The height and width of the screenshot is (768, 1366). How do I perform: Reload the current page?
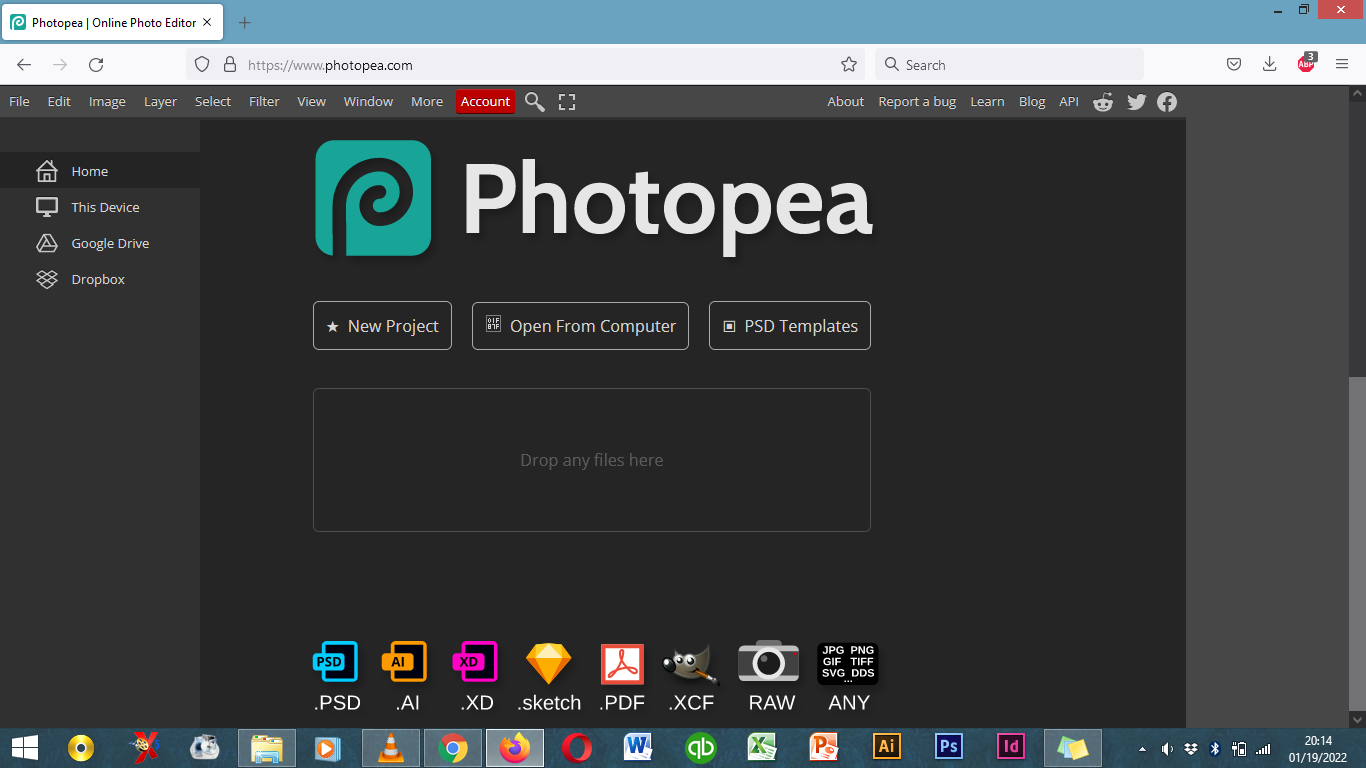(x=96, y=65)
